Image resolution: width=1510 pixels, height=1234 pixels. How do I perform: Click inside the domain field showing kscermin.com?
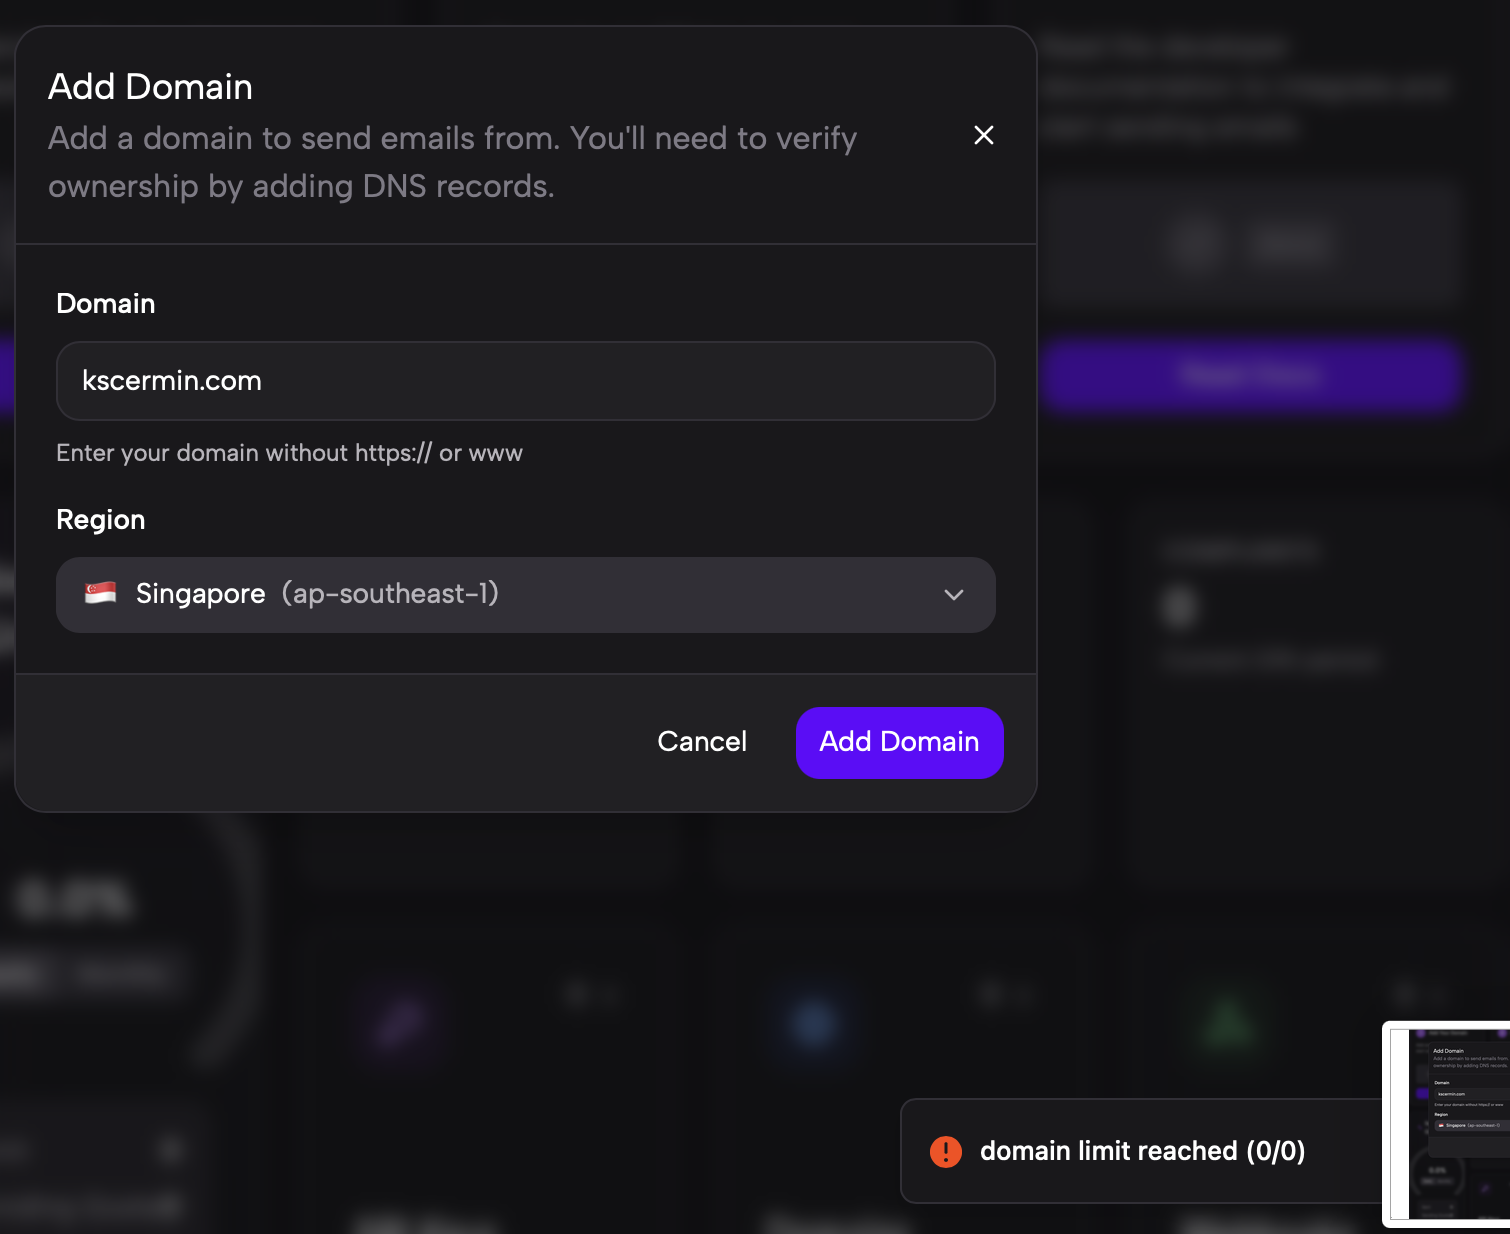525,381
